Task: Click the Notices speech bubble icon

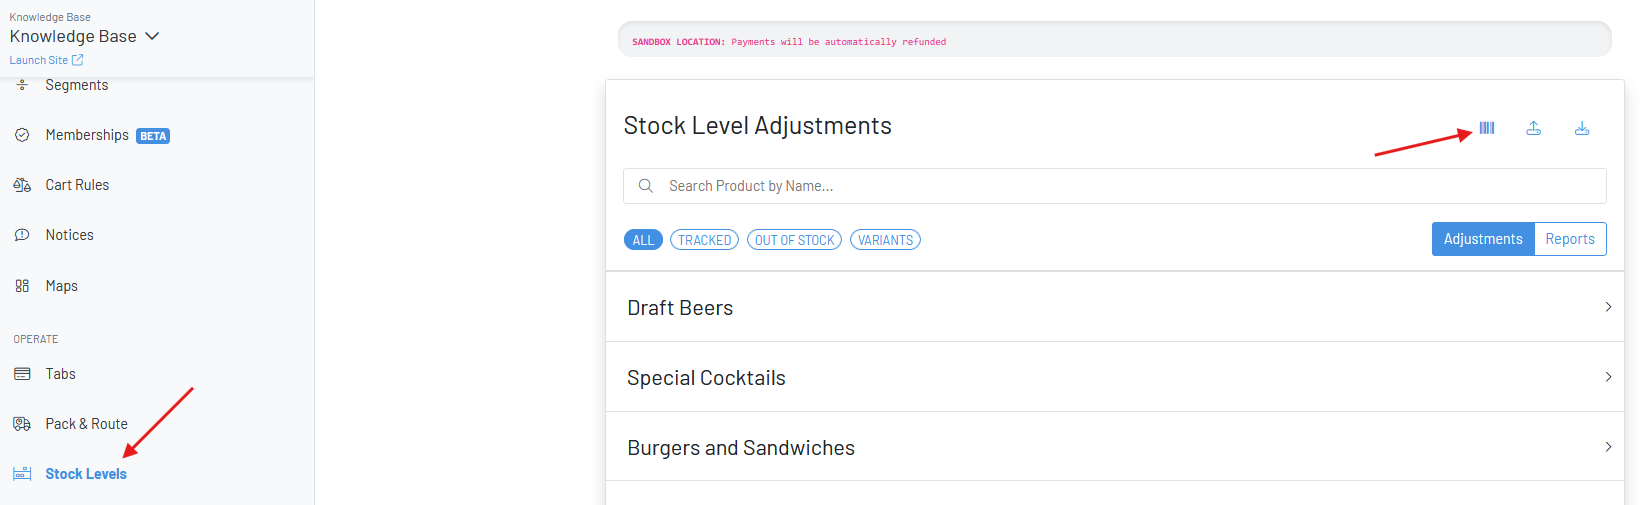Action: pyautogui.click(x=22, y=235)
